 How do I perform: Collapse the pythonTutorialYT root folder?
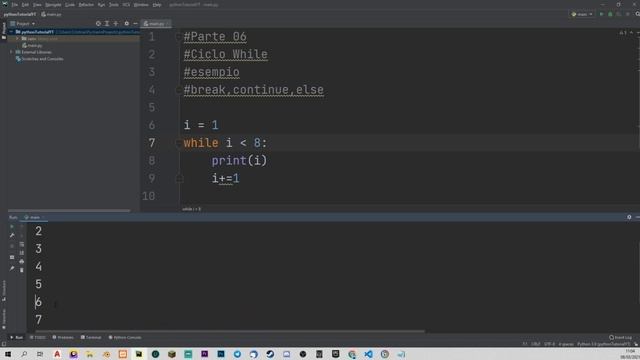[11, 32]
